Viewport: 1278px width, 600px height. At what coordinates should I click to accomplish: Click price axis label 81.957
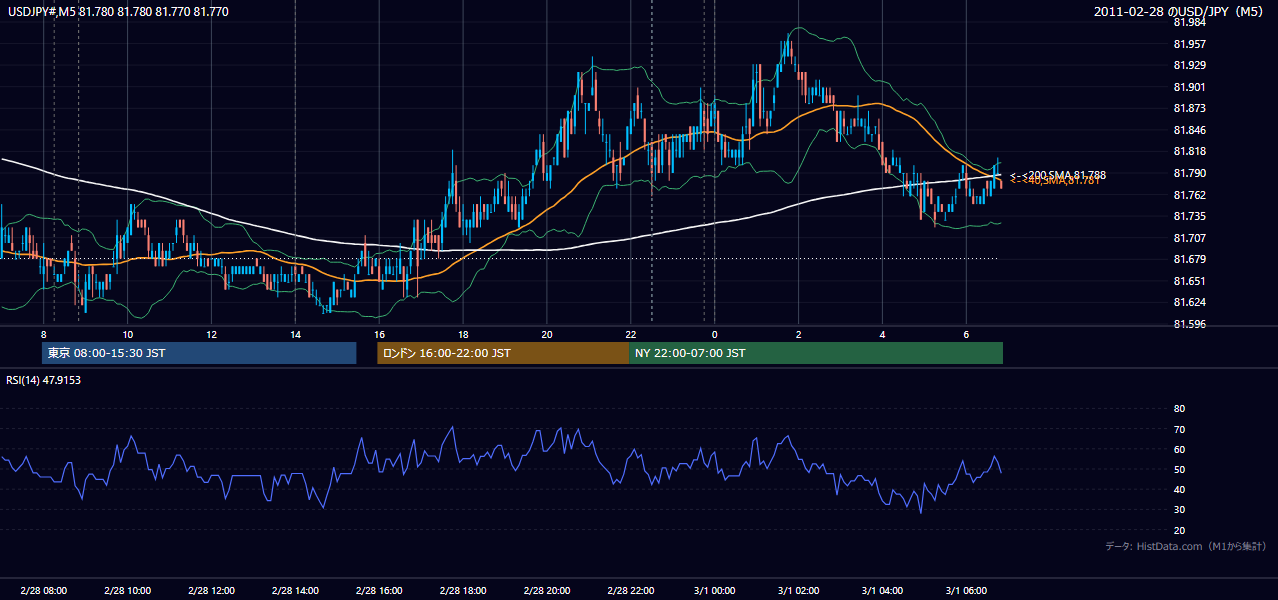(x=1189, y=44)
